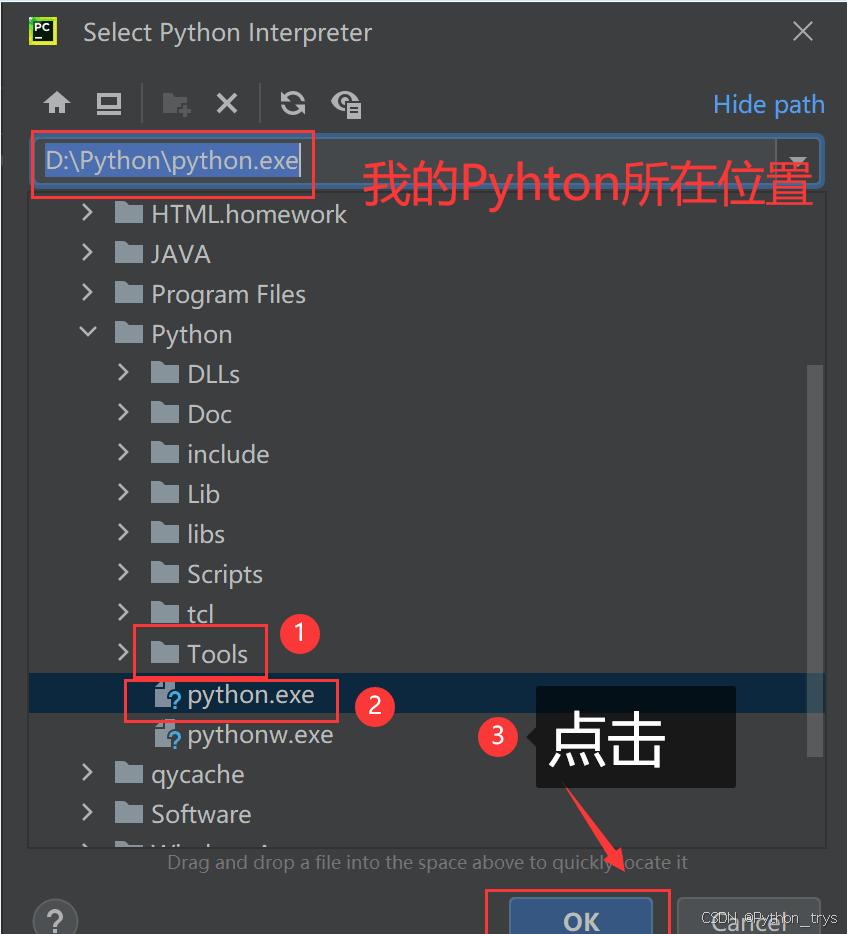Expand the Software folder
Screen dimensions: 847x934
coord(87,812)
